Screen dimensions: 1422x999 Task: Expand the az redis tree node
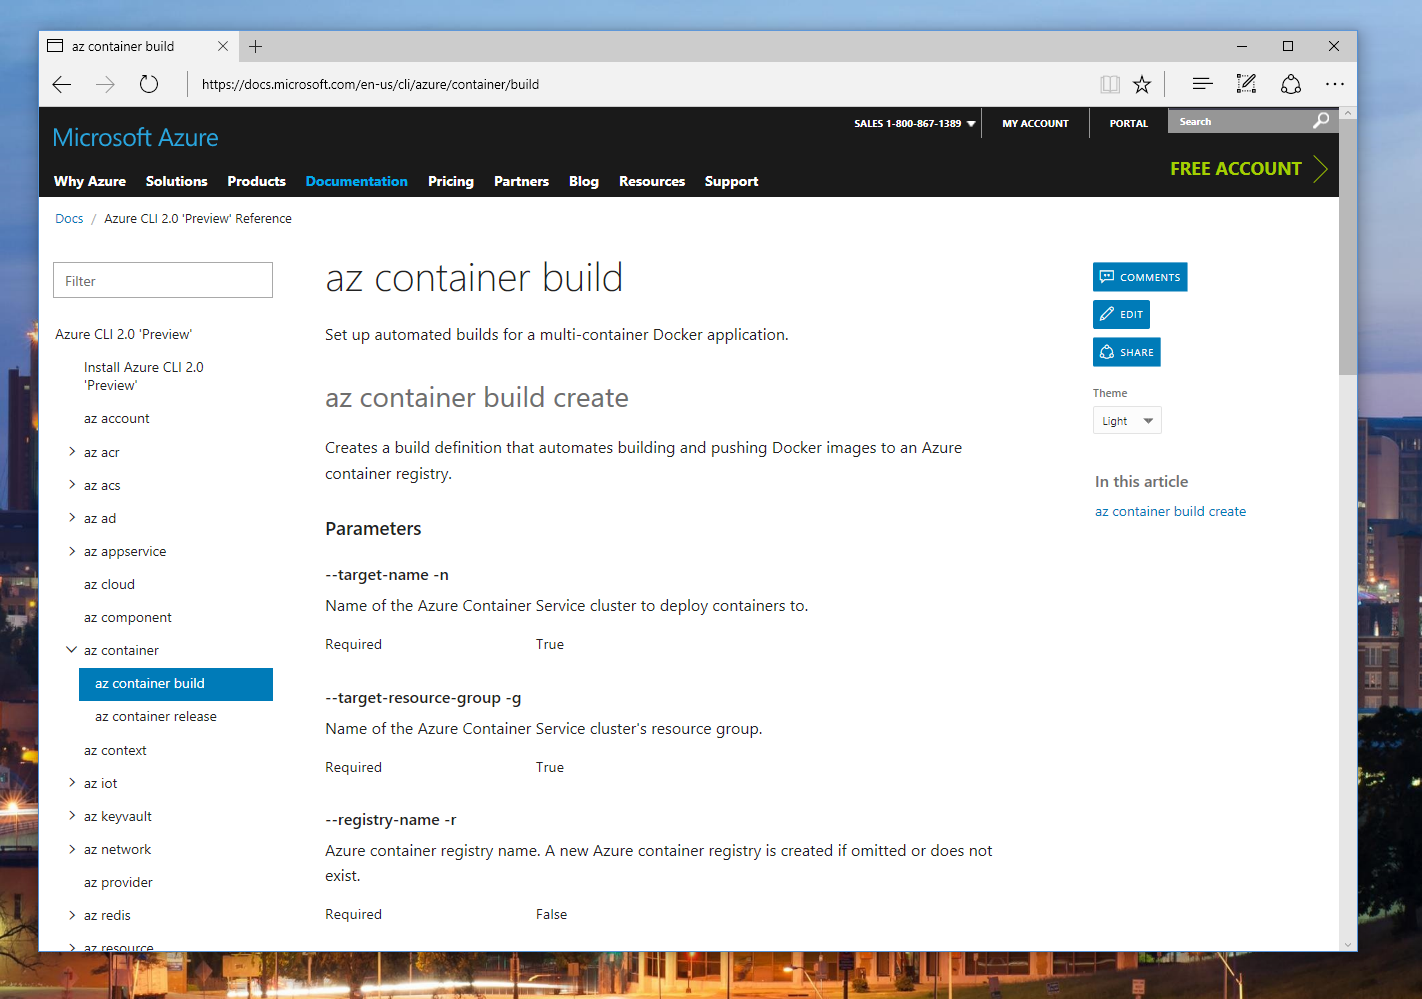pyautogui.click(x=72, y=915)
